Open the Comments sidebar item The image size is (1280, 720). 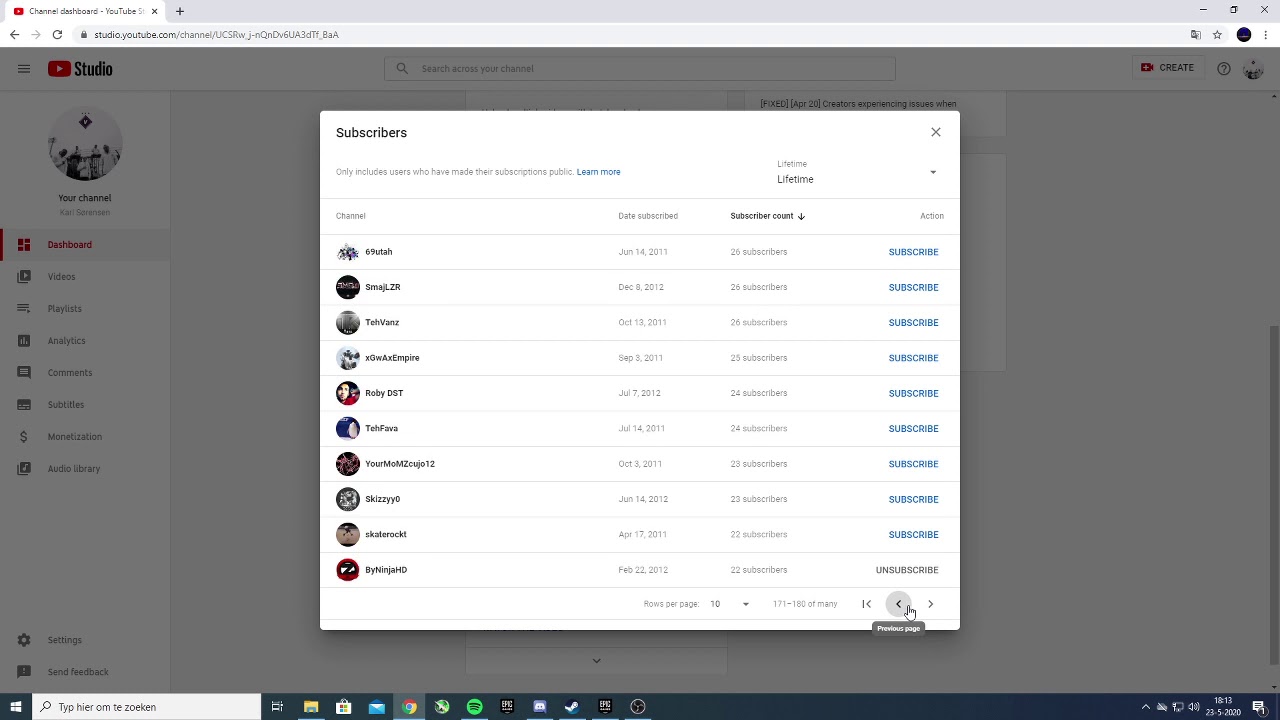coord(85,373)
